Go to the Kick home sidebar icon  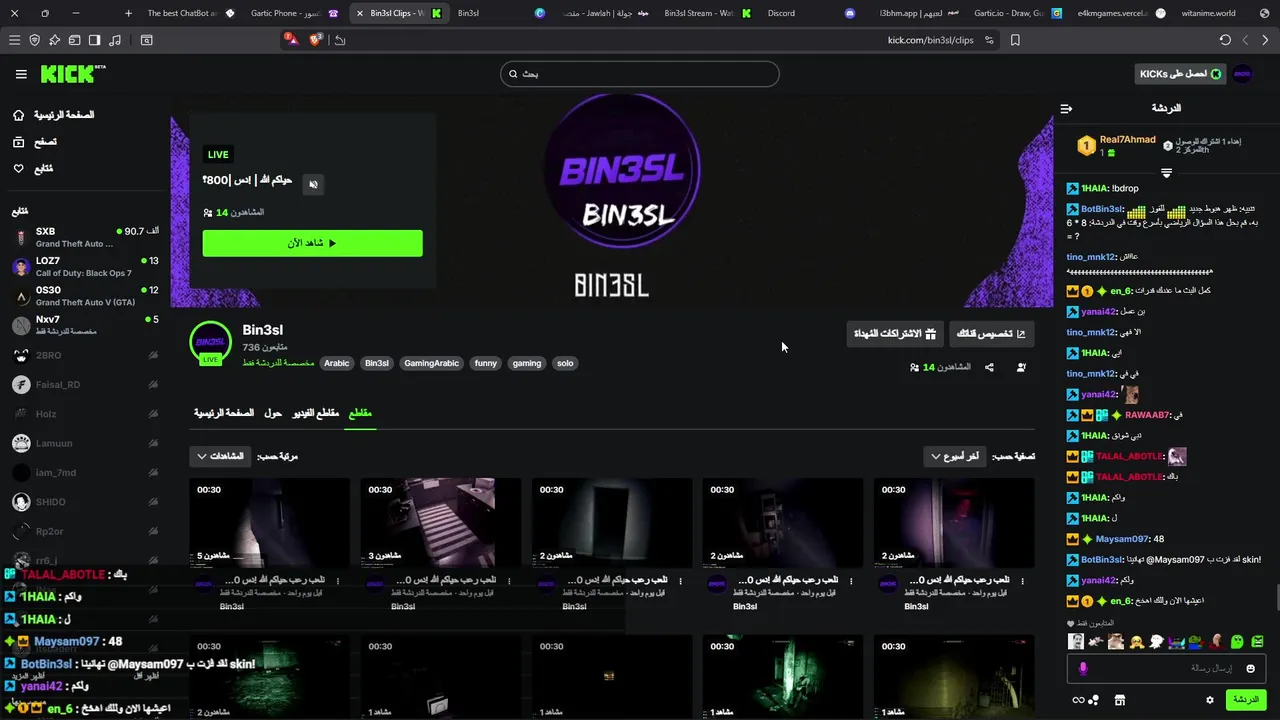tap(18, 115)
